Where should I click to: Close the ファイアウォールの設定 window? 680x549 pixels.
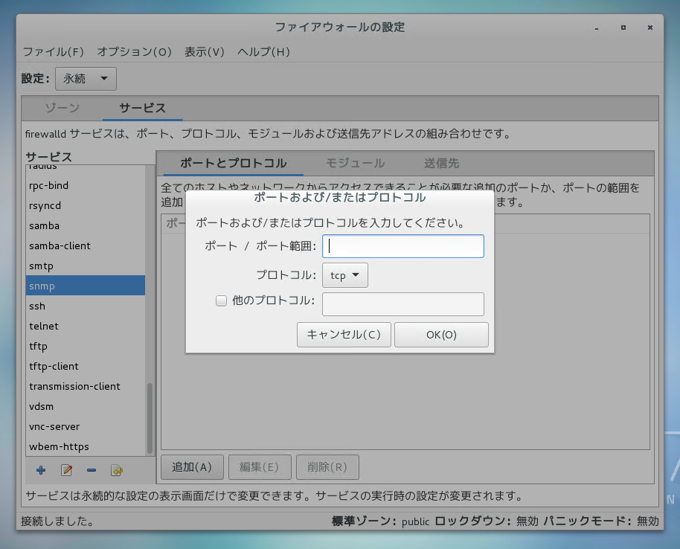[650, 28]
